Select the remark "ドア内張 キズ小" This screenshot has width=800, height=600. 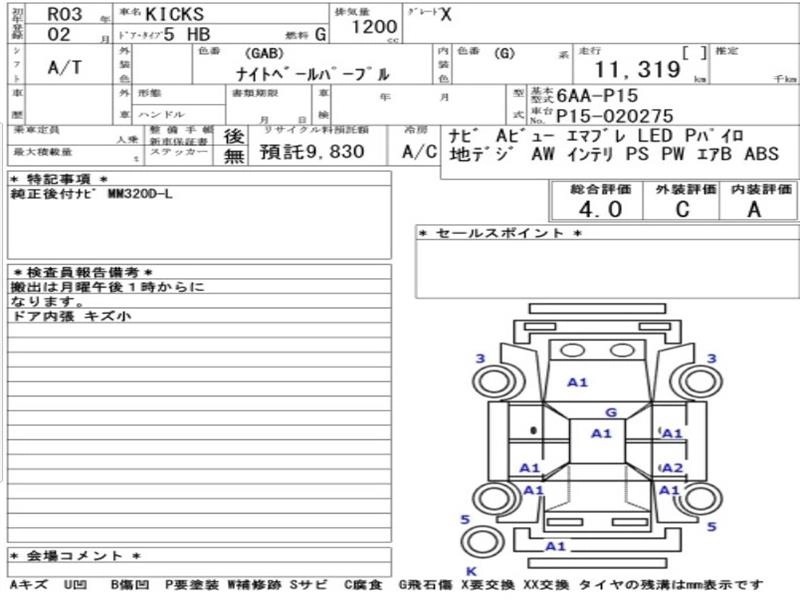point(71,316)
